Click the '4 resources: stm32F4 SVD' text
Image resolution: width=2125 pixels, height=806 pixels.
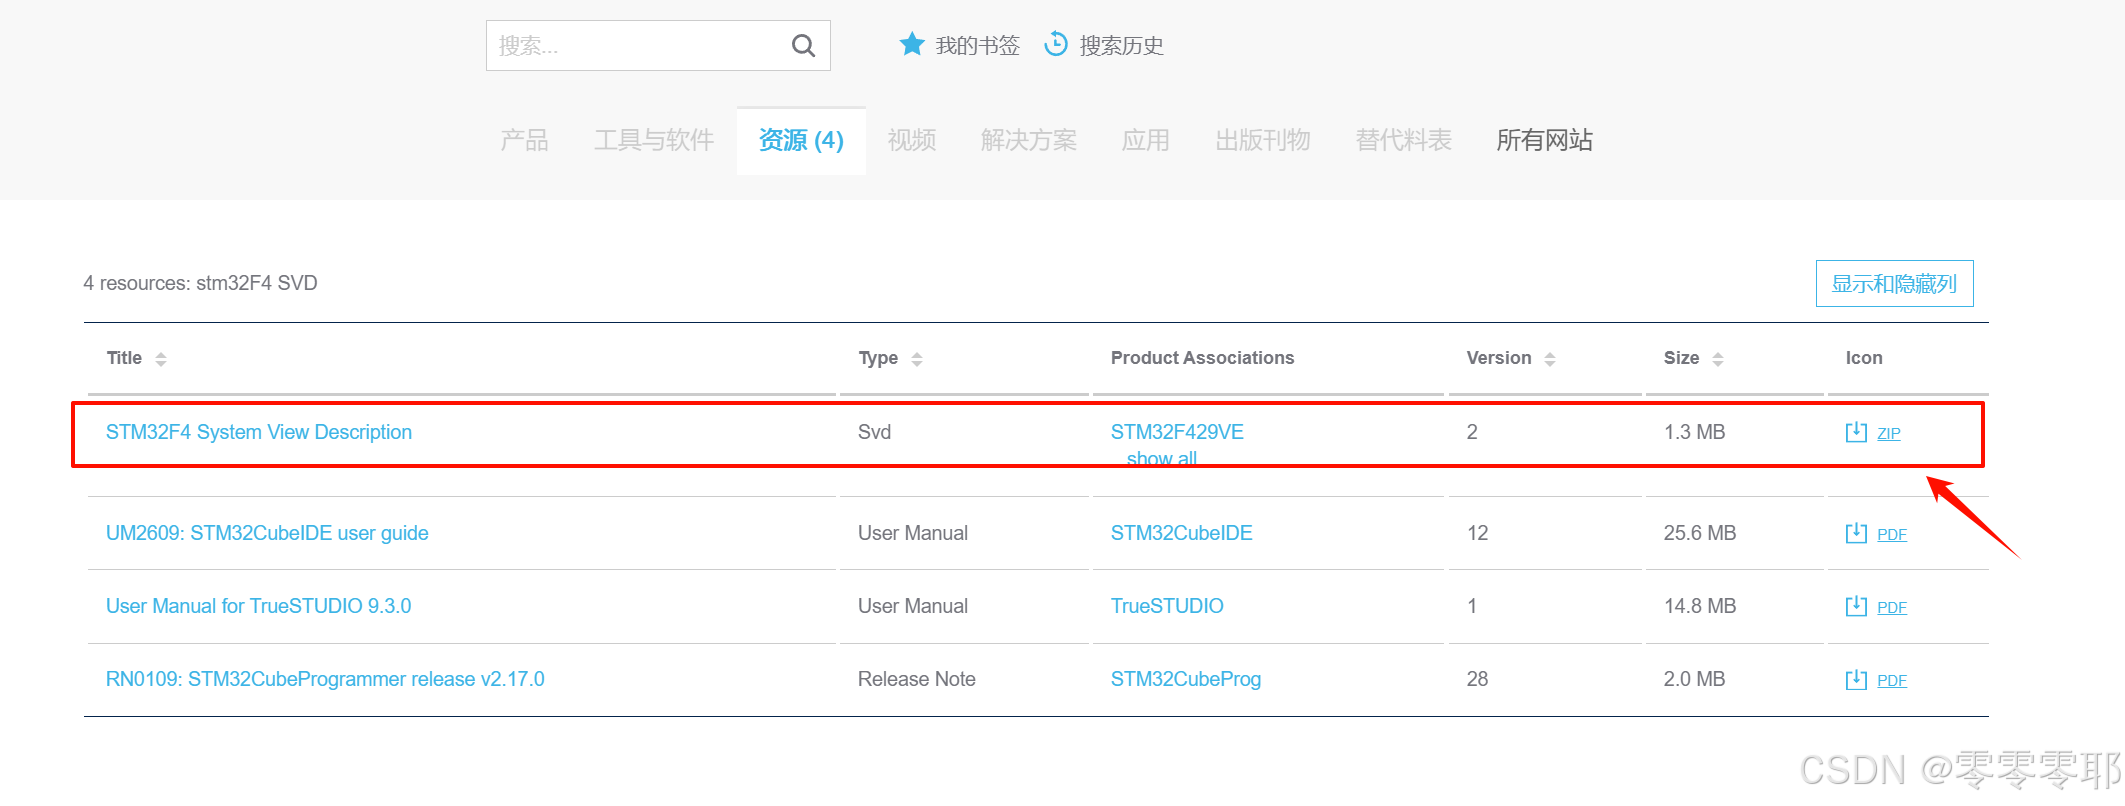[200, 283]
